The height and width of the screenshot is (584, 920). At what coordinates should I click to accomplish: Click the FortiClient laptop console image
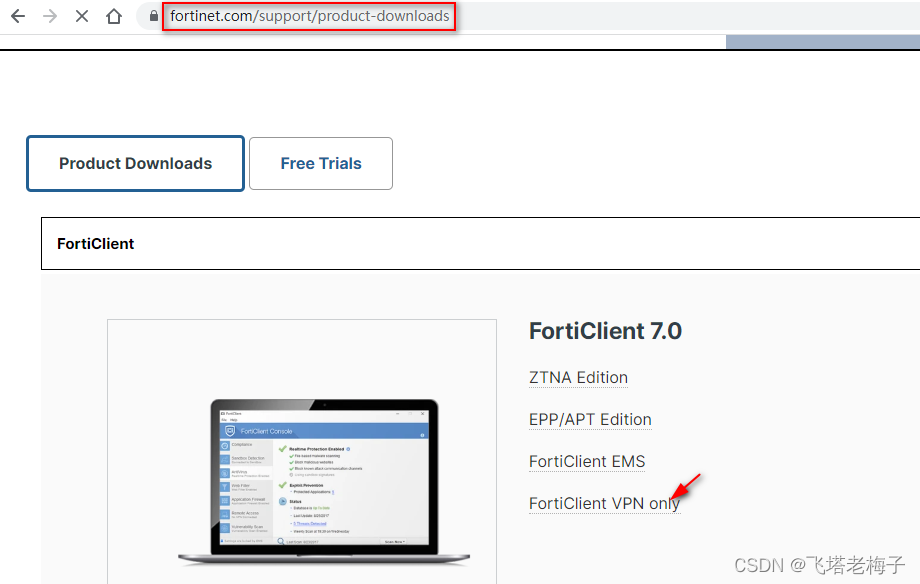pos(324,481)
